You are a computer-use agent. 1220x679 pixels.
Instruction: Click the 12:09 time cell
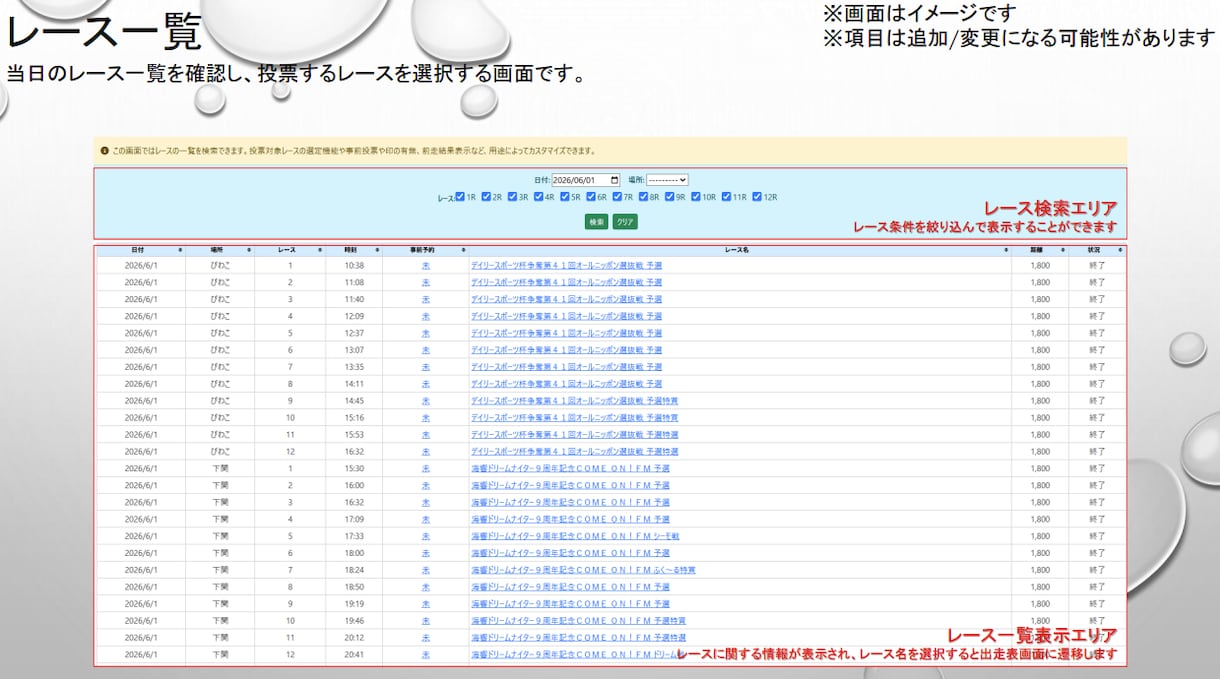click(x=354, y=317)
